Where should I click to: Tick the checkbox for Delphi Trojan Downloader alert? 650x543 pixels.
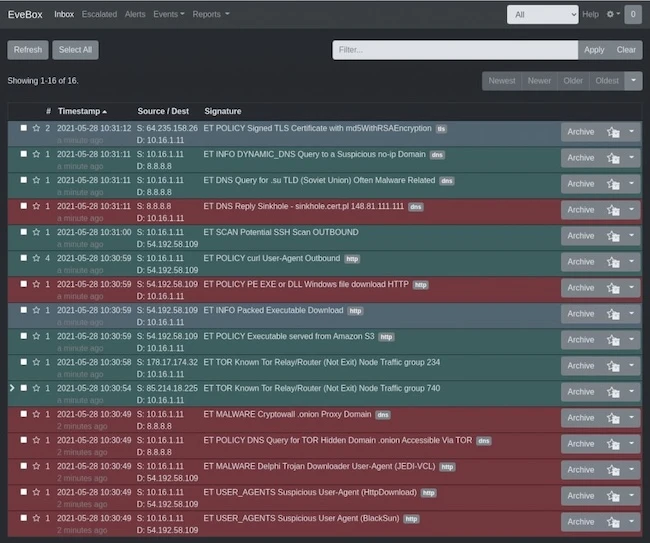pyautogui.click(x=24, y=466)
